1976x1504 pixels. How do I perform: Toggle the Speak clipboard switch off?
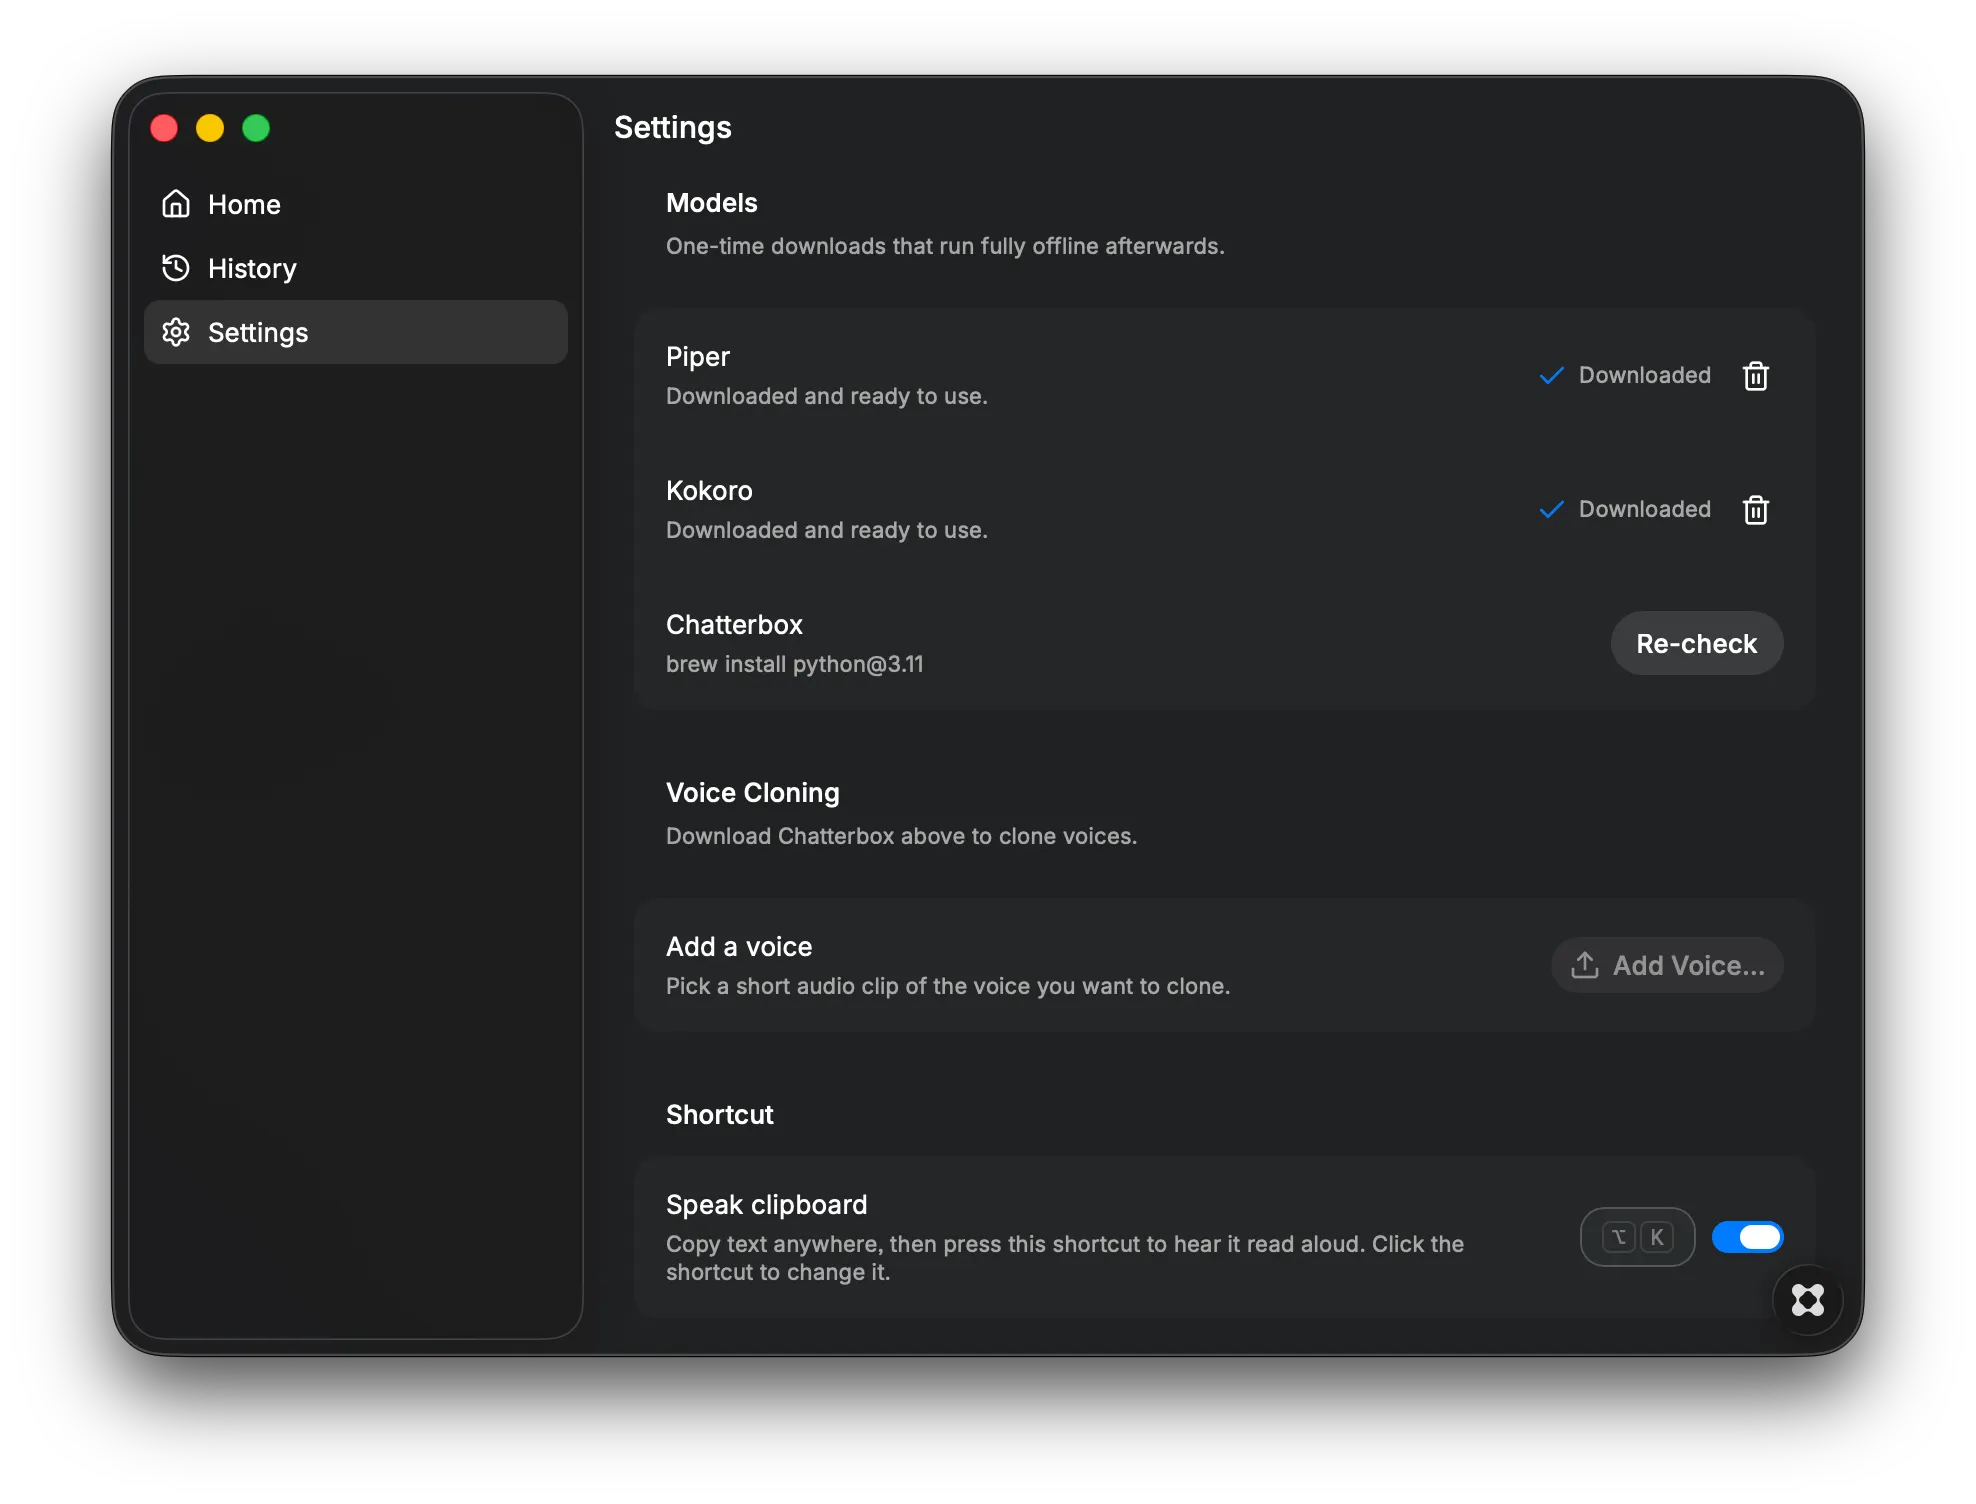1747,1237
